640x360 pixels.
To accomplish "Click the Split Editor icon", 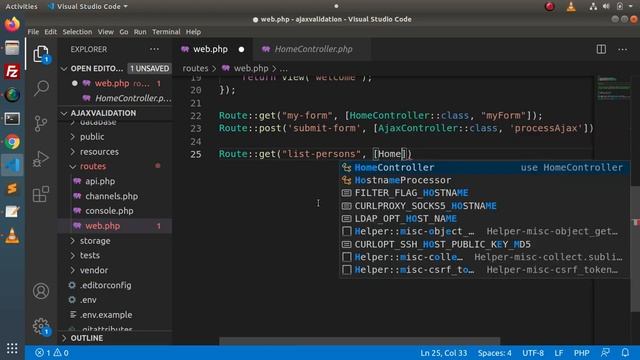I will 601,49.
